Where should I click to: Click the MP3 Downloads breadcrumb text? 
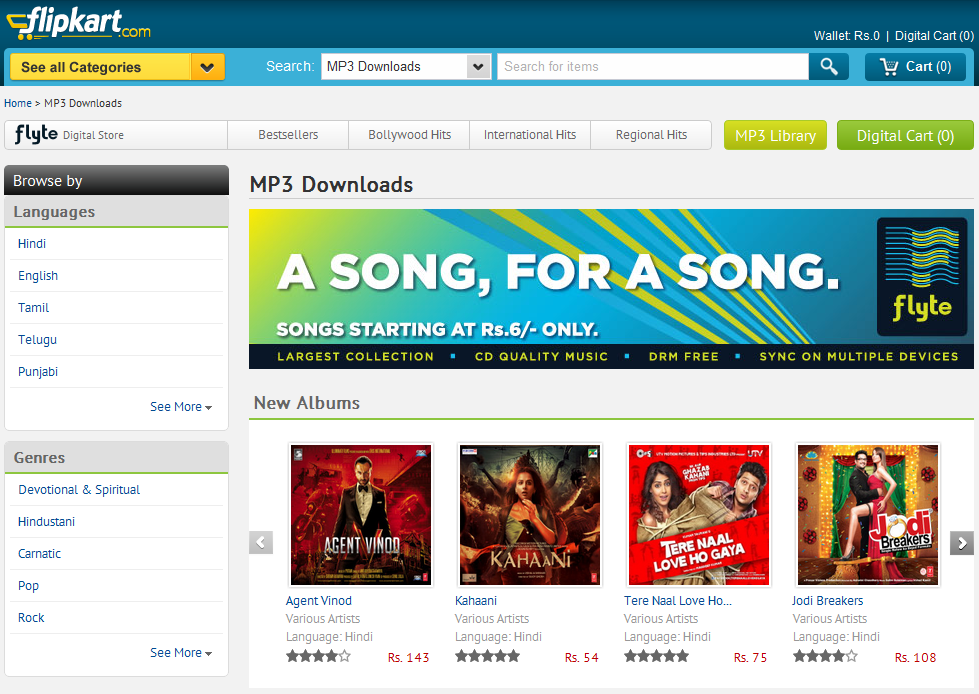(x=83, y=103)
